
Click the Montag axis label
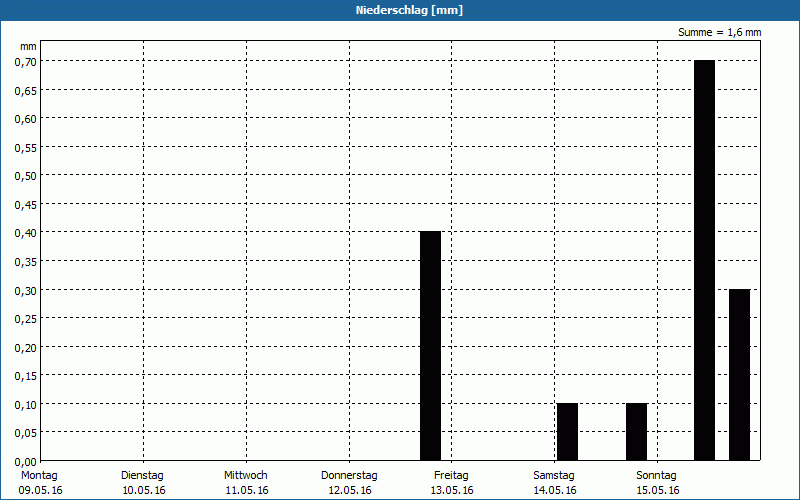coord(39,475)
